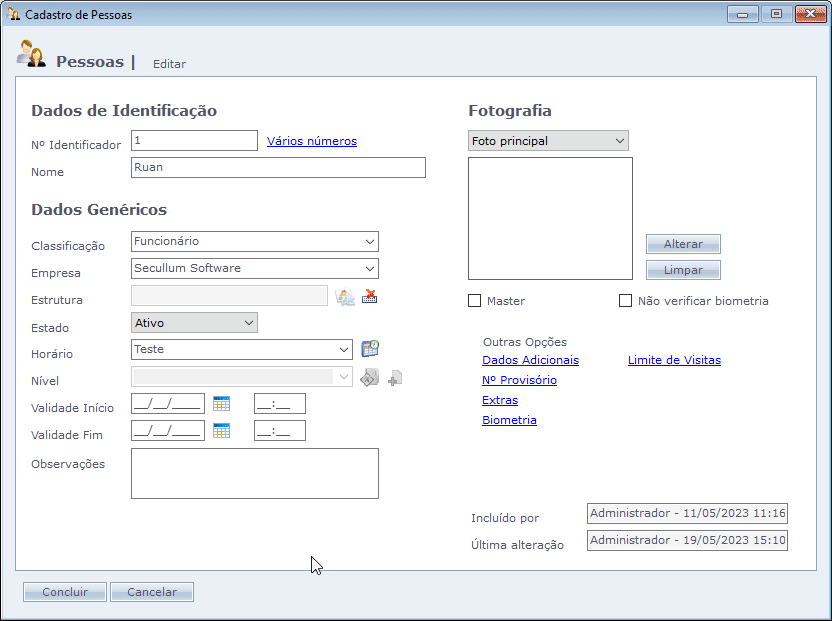Image resolution: width=832 pixels, height=621 pixels.
Task: Open the Empresa dropdown list
Action: 370,269
